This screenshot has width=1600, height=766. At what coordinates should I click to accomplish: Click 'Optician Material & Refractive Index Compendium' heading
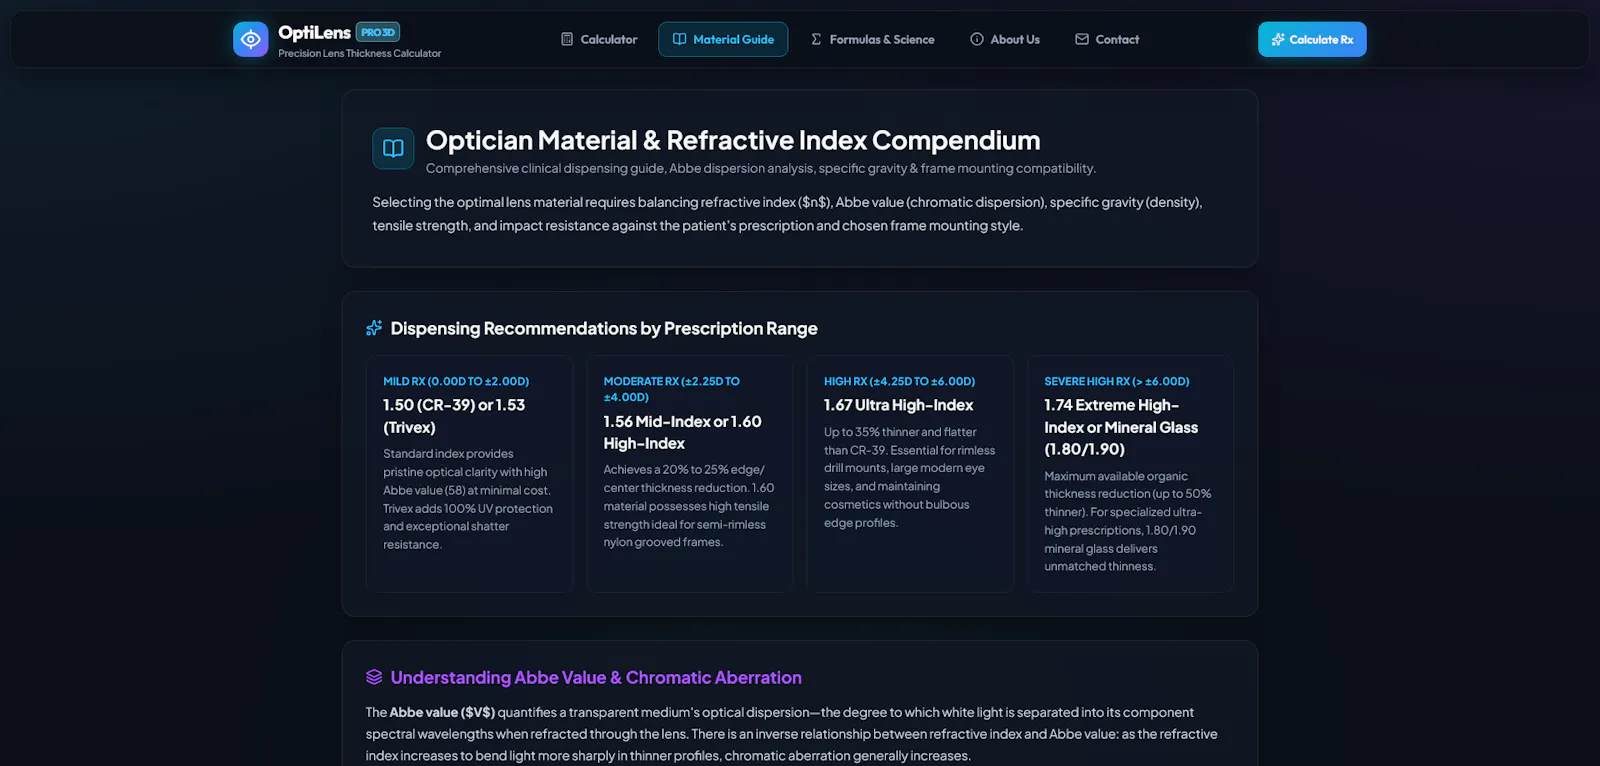733,140
